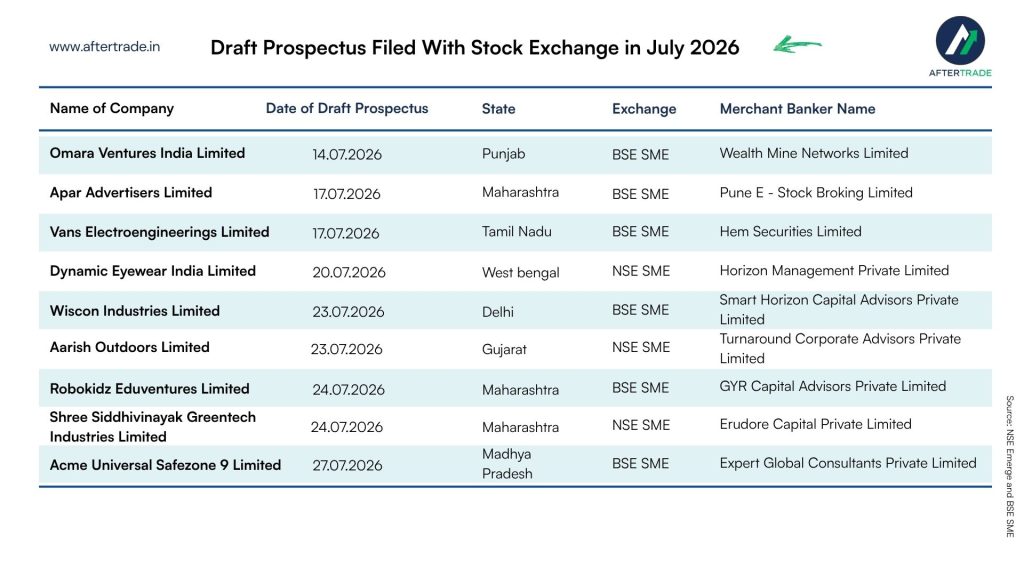Click the Exchange column header
Viewport: 1024px width, 576px height.
pos(644,109)
